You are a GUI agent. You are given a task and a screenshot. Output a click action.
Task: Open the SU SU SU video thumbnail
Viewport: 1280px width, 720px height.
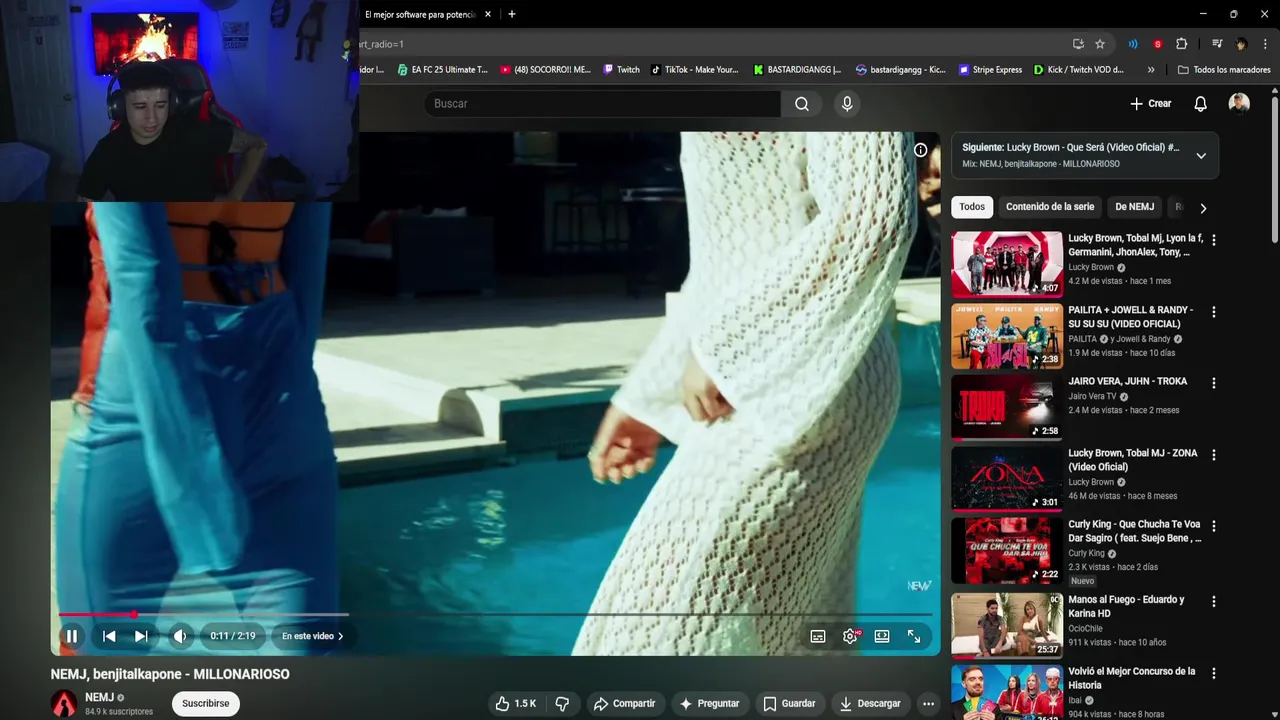(x=1007, y=337)
